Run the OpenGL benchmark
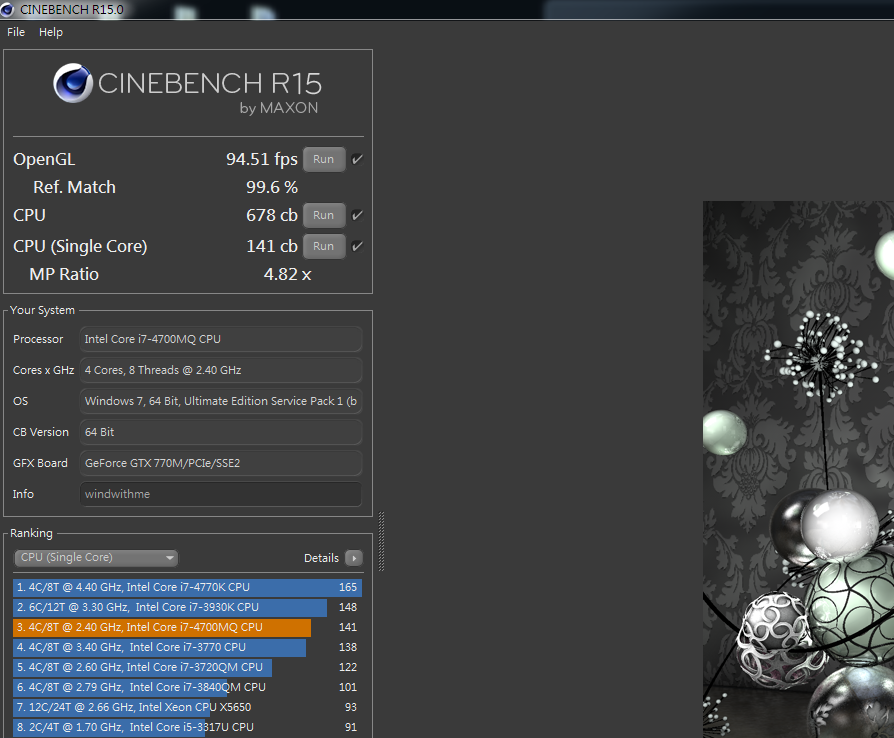 click(323, 159)
